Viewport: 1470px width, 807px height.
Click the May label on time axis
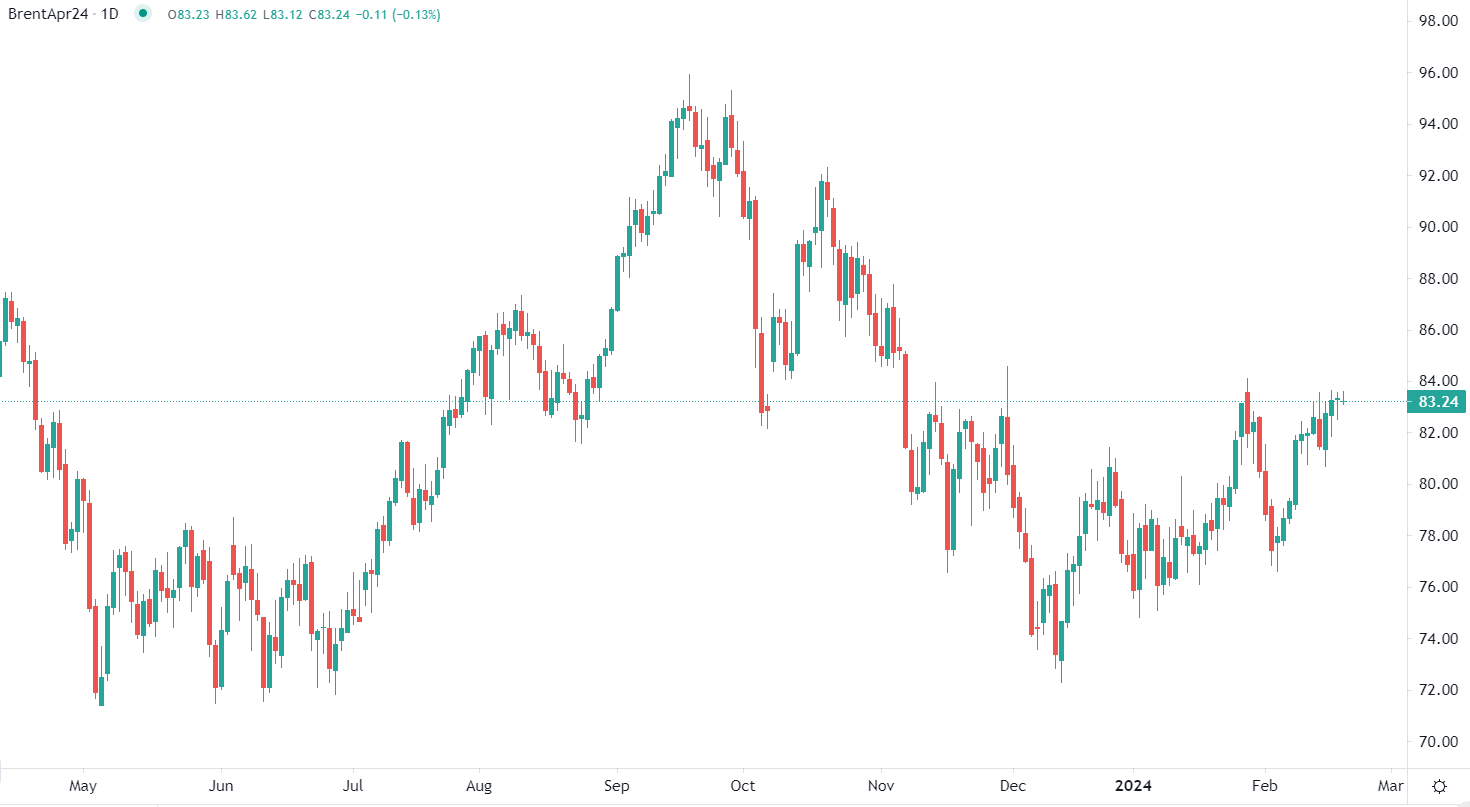click(x=83, y=786)
